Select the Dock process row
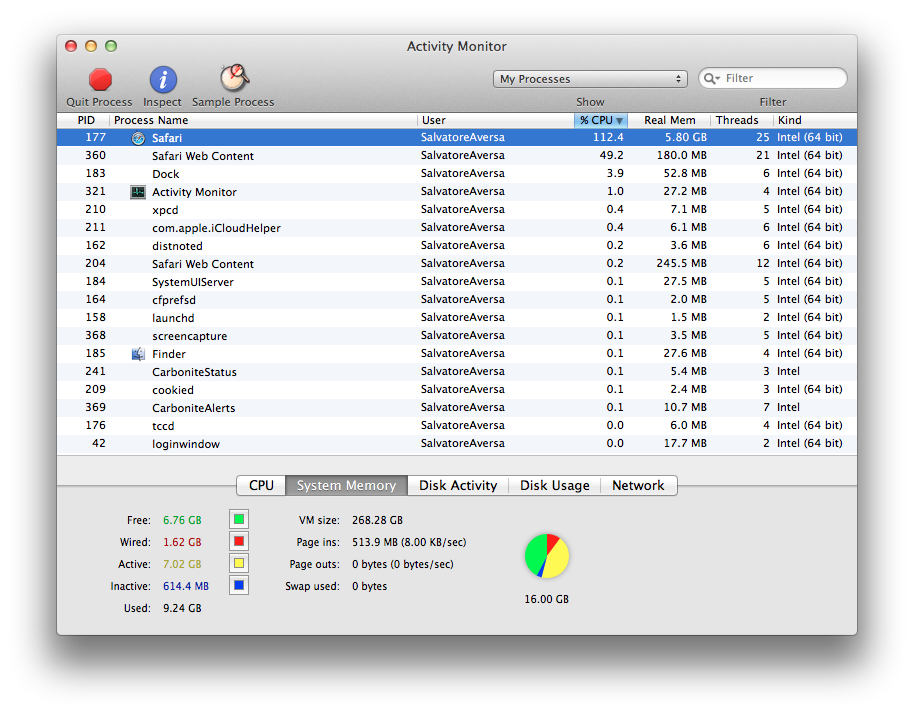This screenshot has height=714, width=914. click(x=457, y=174)
